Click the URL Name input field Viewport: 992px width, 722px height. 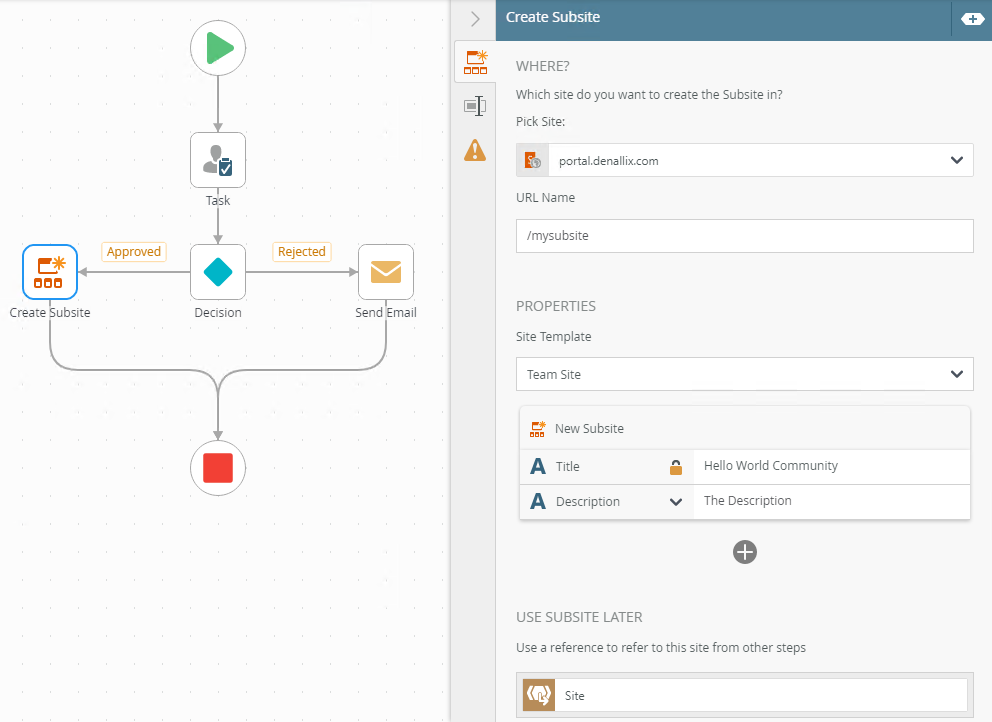pyautogui.click(x=744, y=236)
